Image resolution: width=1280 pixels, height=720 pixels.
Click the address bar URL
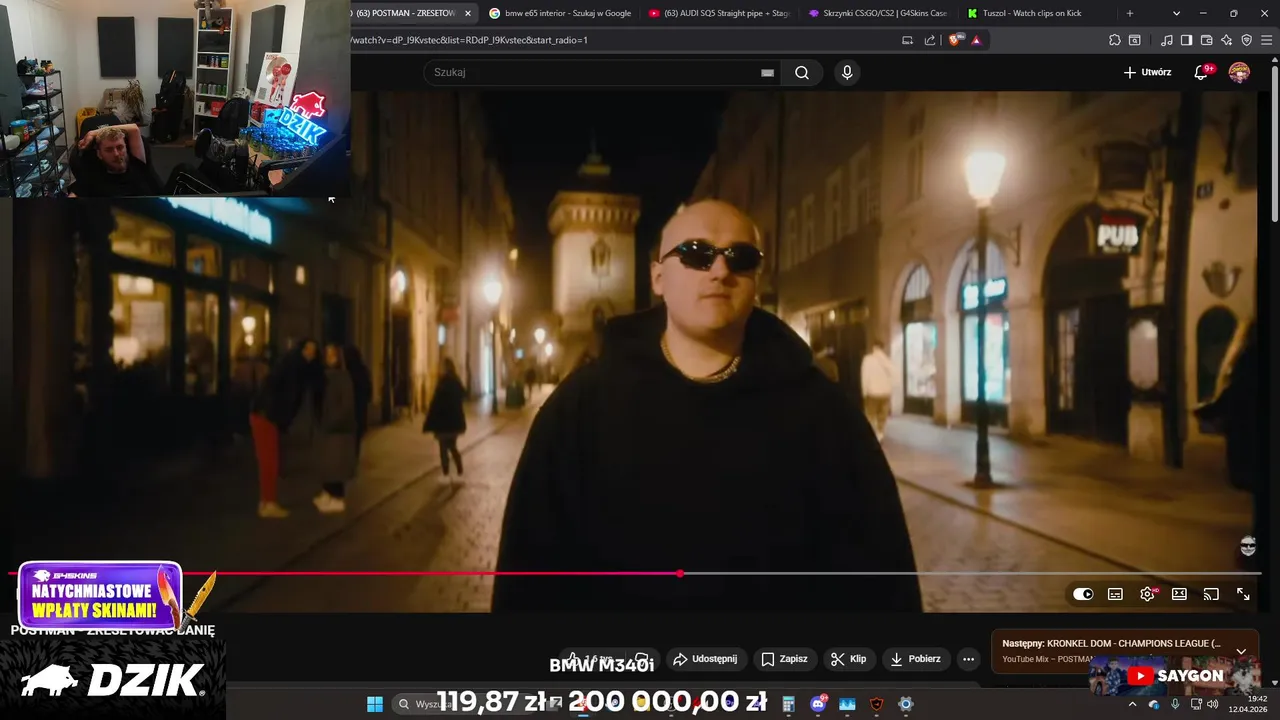click(470, 40)
